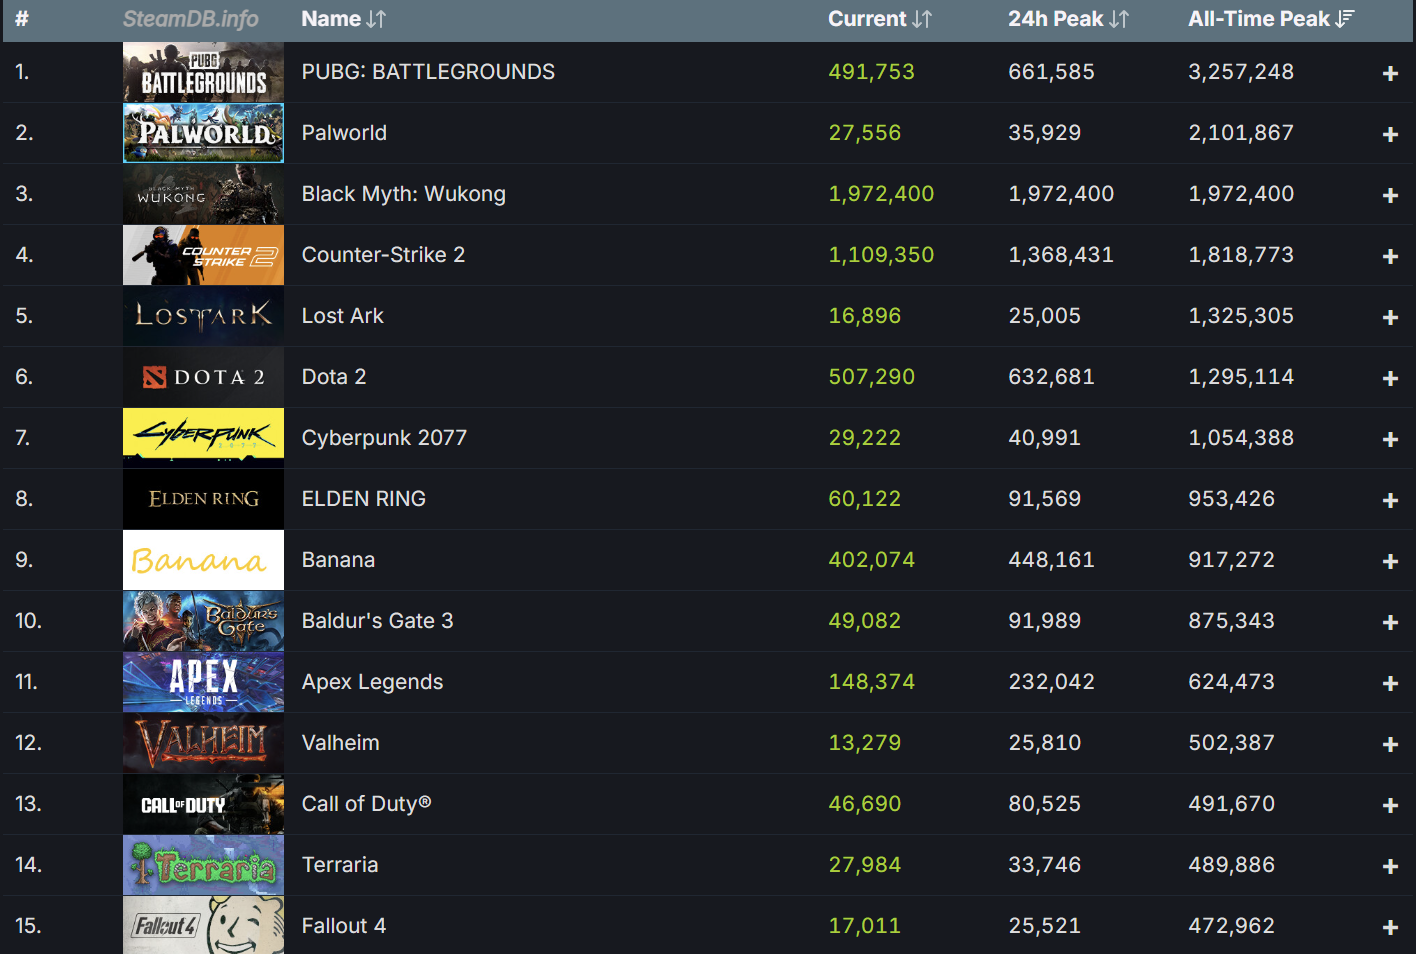Select Palworld's all-time peak 2,101,867
This screenshot has height=954, width=1416.
coord(1241,133)
